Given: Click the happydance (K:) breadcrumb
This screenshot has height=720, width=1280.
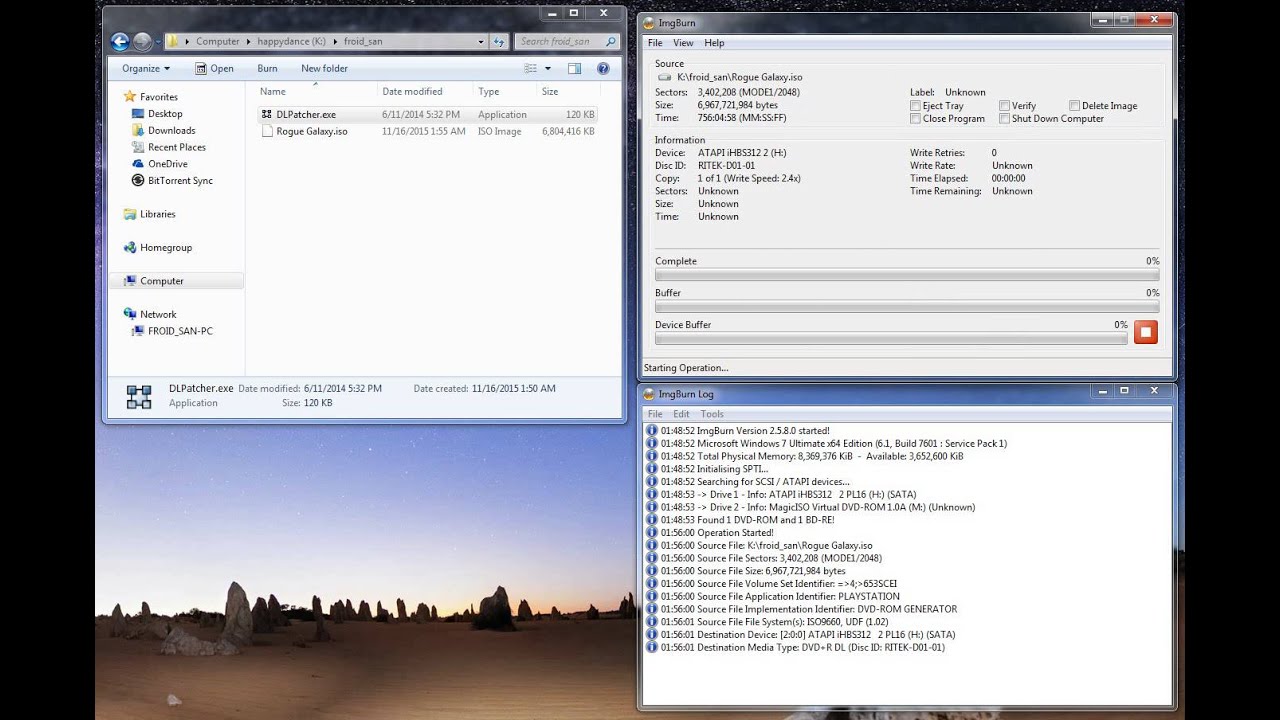Looking at the screenshot, I should point(290,42).
